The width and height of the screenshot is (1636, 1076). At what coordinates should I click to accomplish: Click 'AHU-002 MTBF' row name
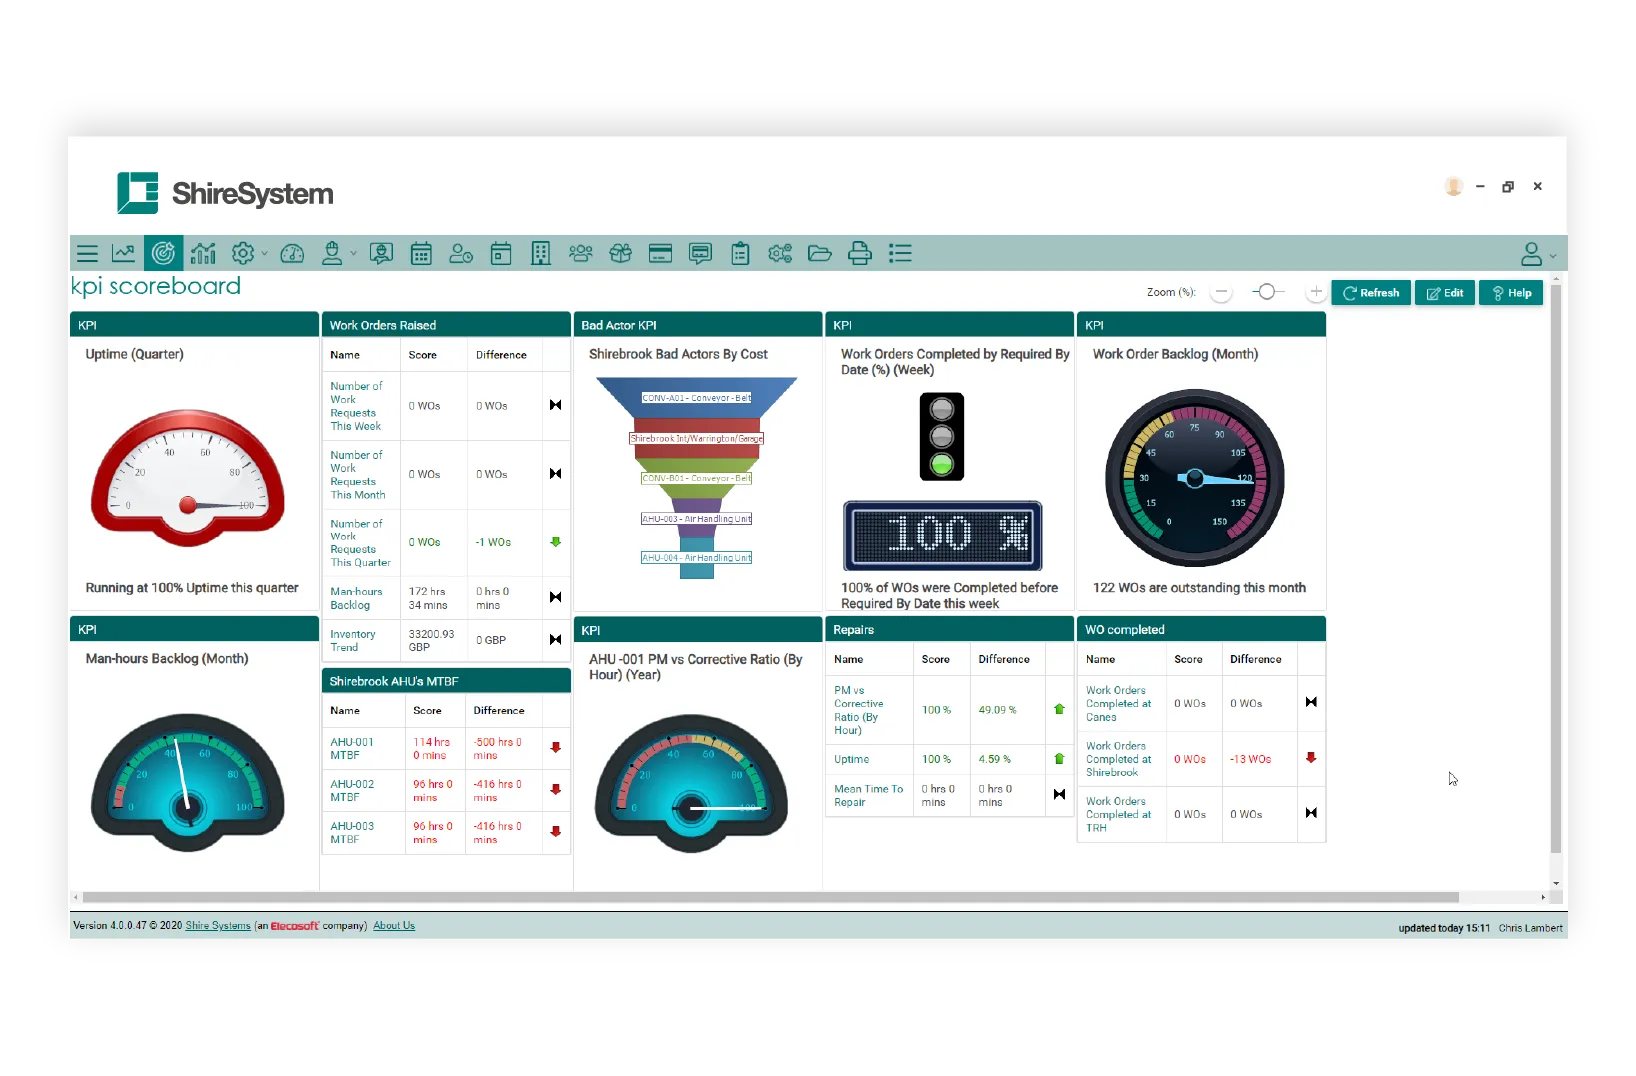point(352,791)
